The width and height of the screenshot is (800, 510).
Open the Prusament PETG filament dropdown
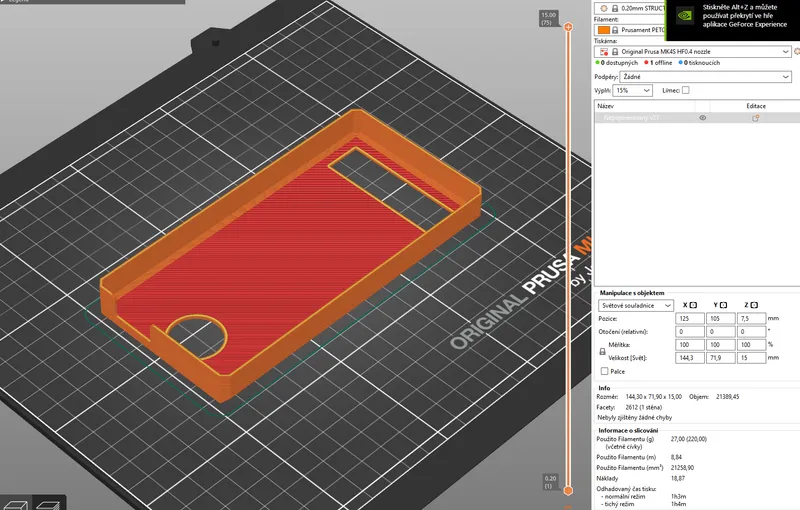point(630,30)
